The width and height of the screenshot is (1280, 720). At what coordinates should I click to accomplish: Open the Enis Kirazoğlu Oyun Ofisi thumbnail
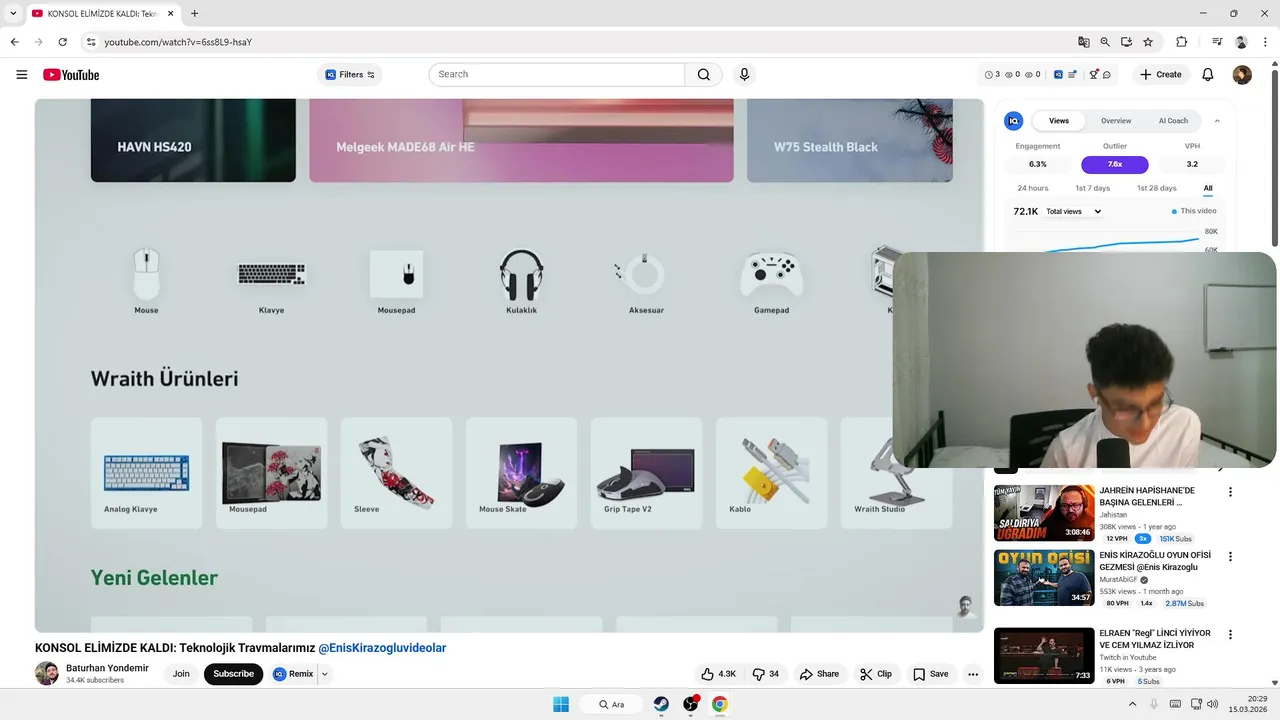(x=1044, y=577)
